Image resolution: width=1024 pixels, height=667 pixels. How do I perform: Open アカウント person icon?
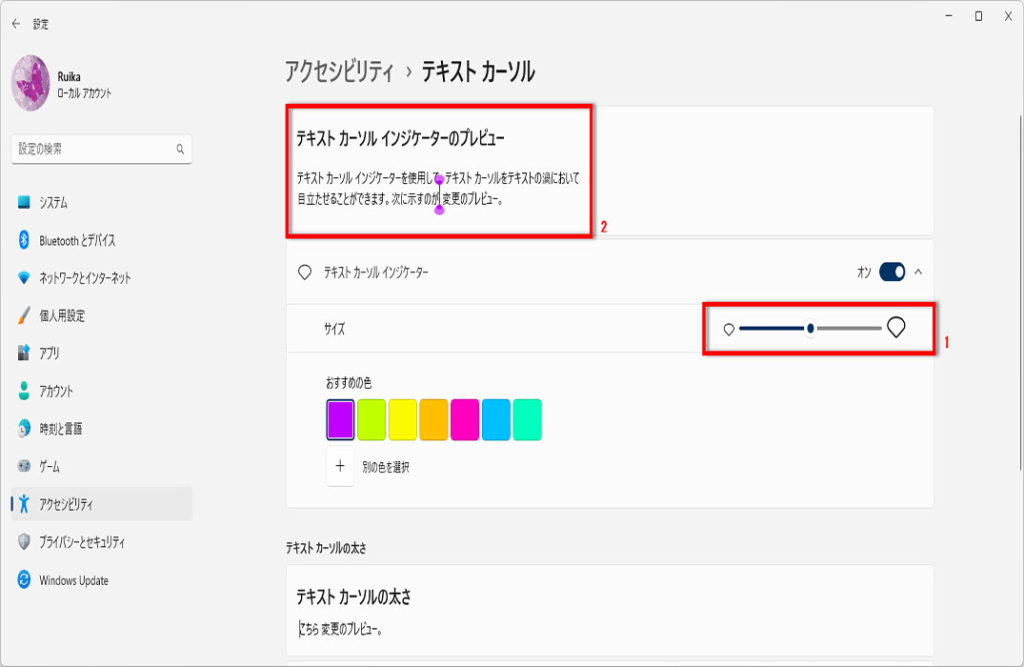coord(24,391)
